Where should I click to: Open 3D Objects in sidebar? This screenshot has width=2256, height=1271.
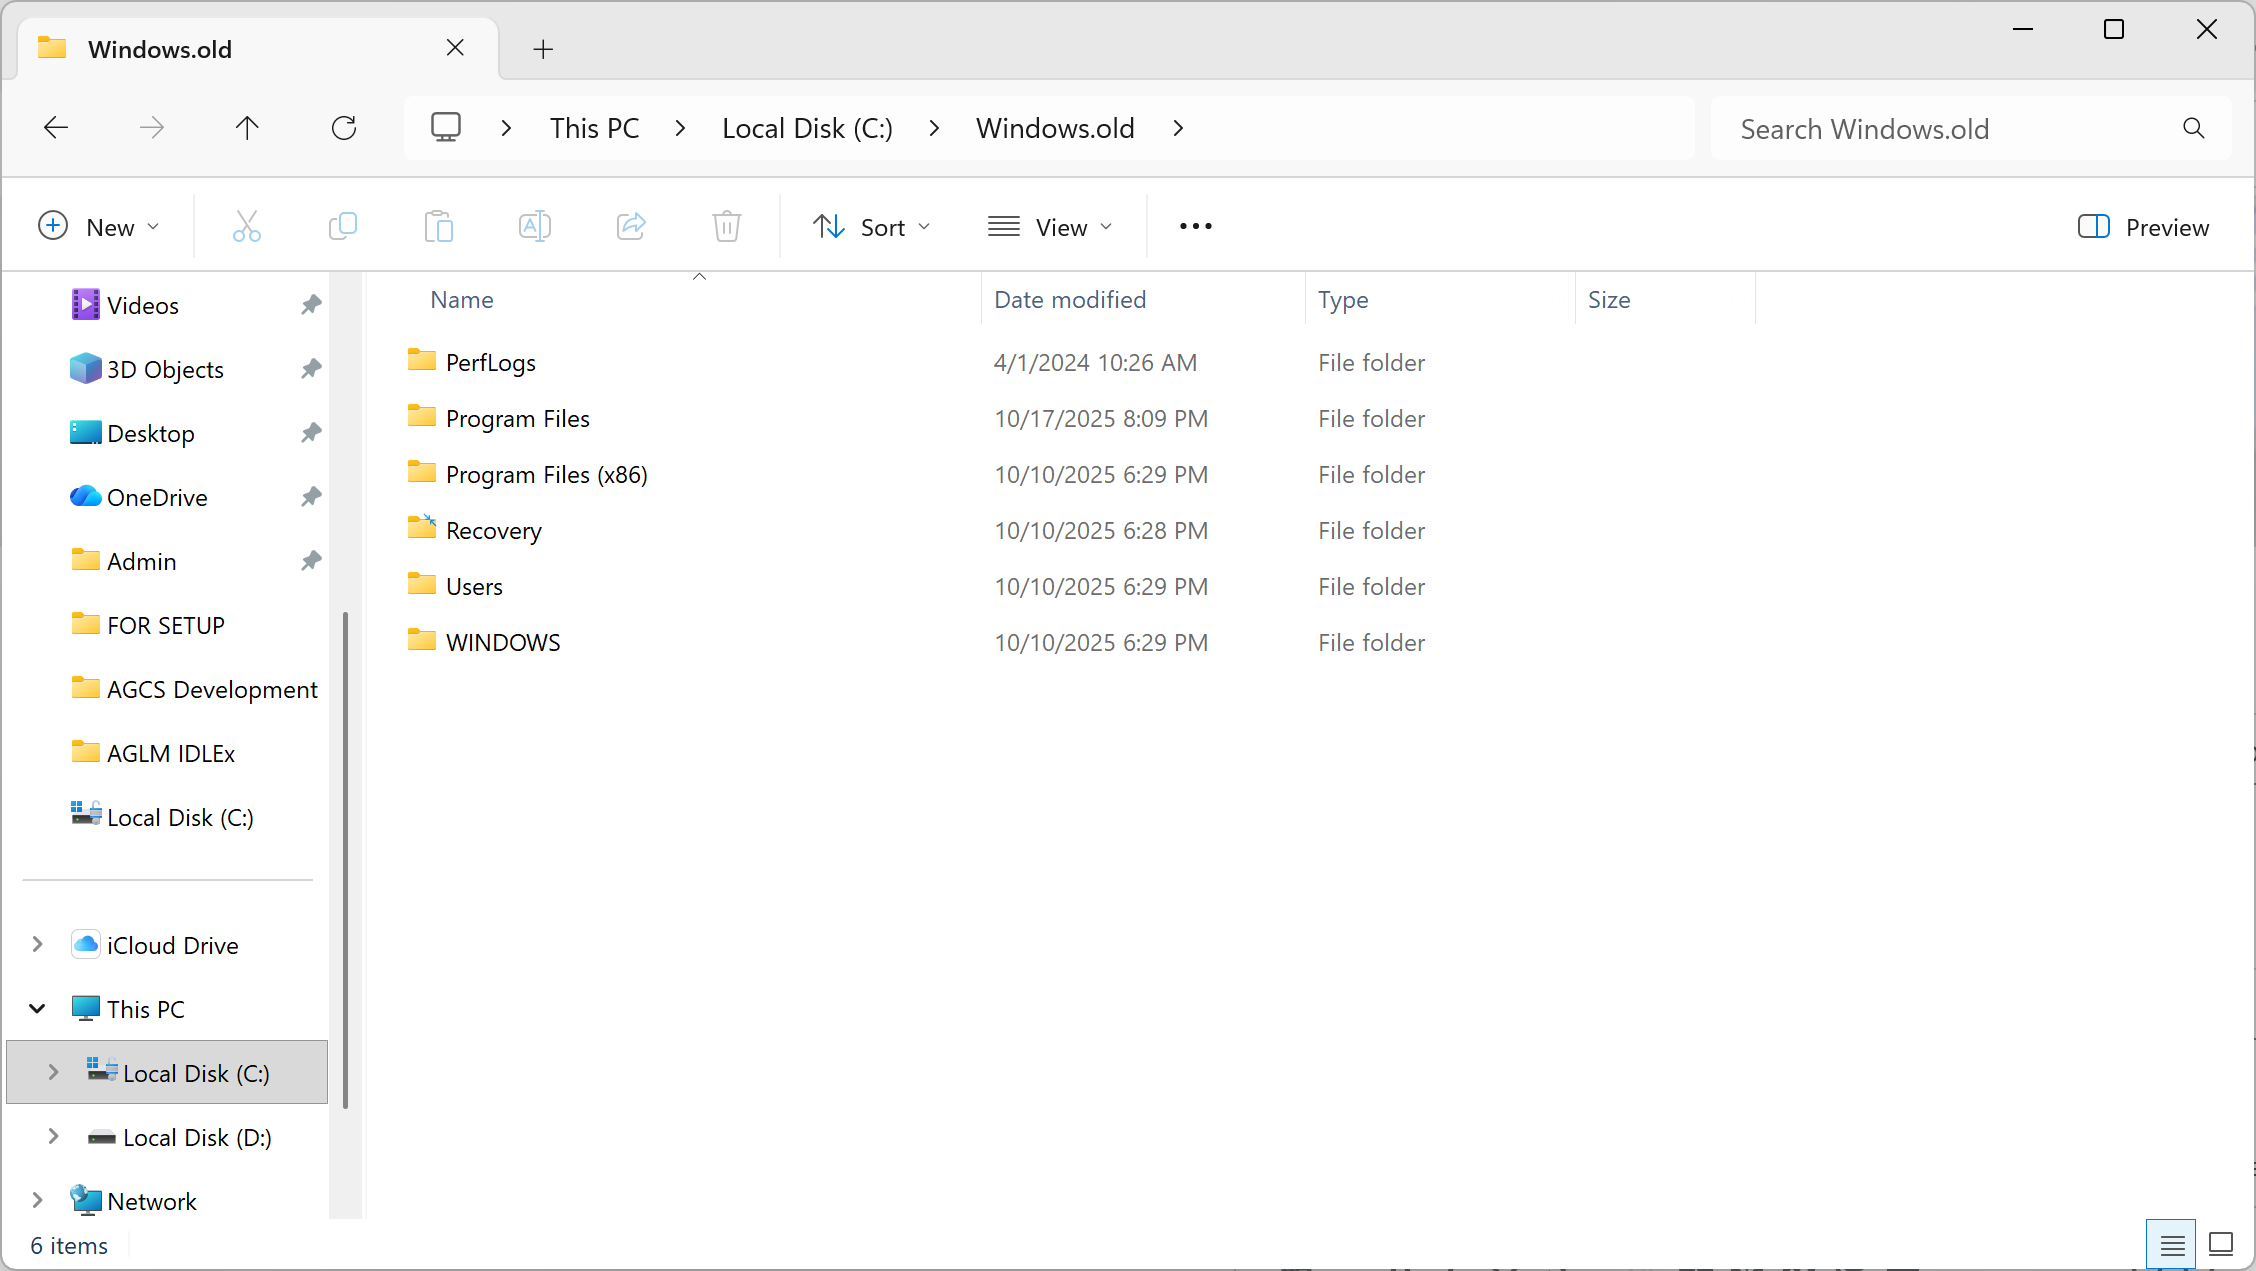tap(165, 369)
